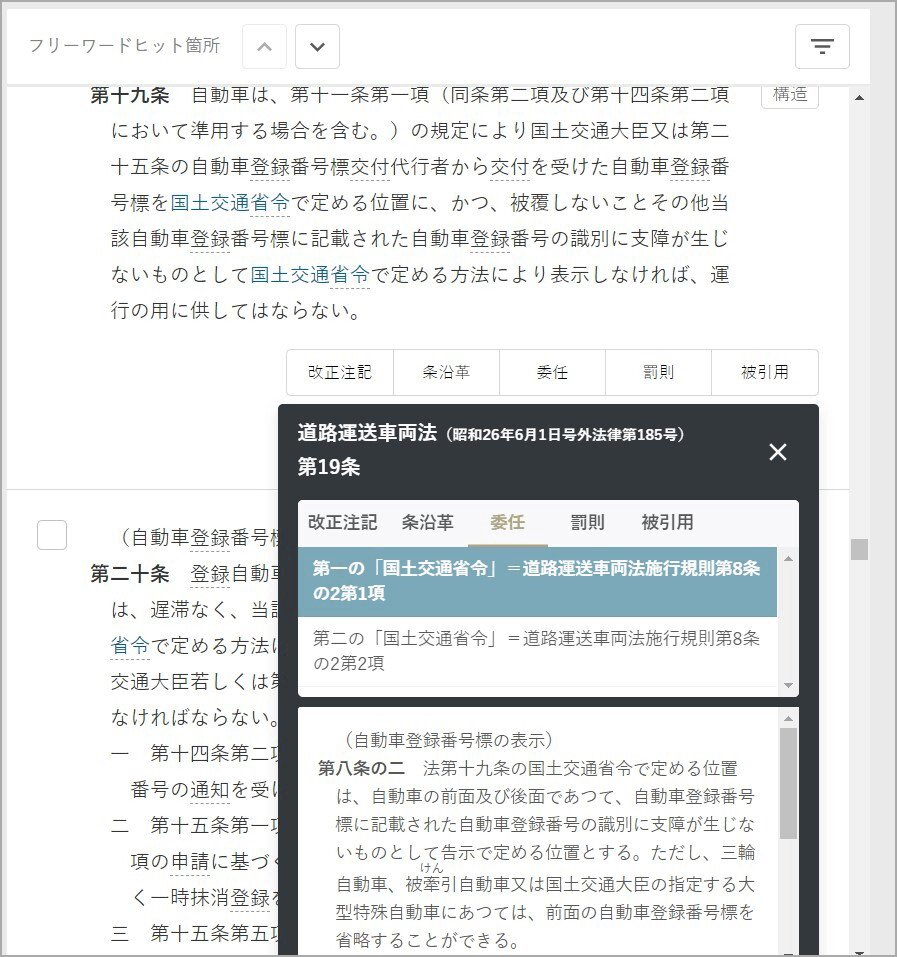Jump to next free-word hit location
The image size is (897, 957).
point(317,46)
